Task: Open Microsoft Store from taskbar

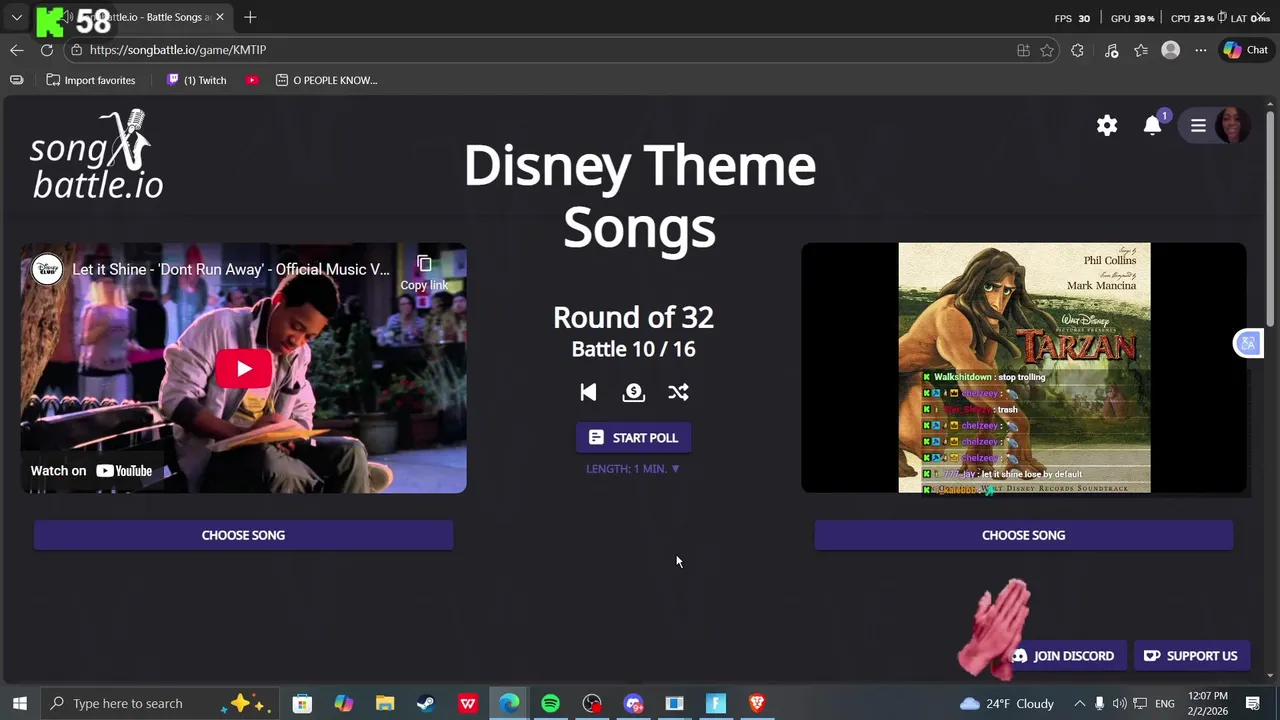Action: pyautogui.click(x=302, y=703)
